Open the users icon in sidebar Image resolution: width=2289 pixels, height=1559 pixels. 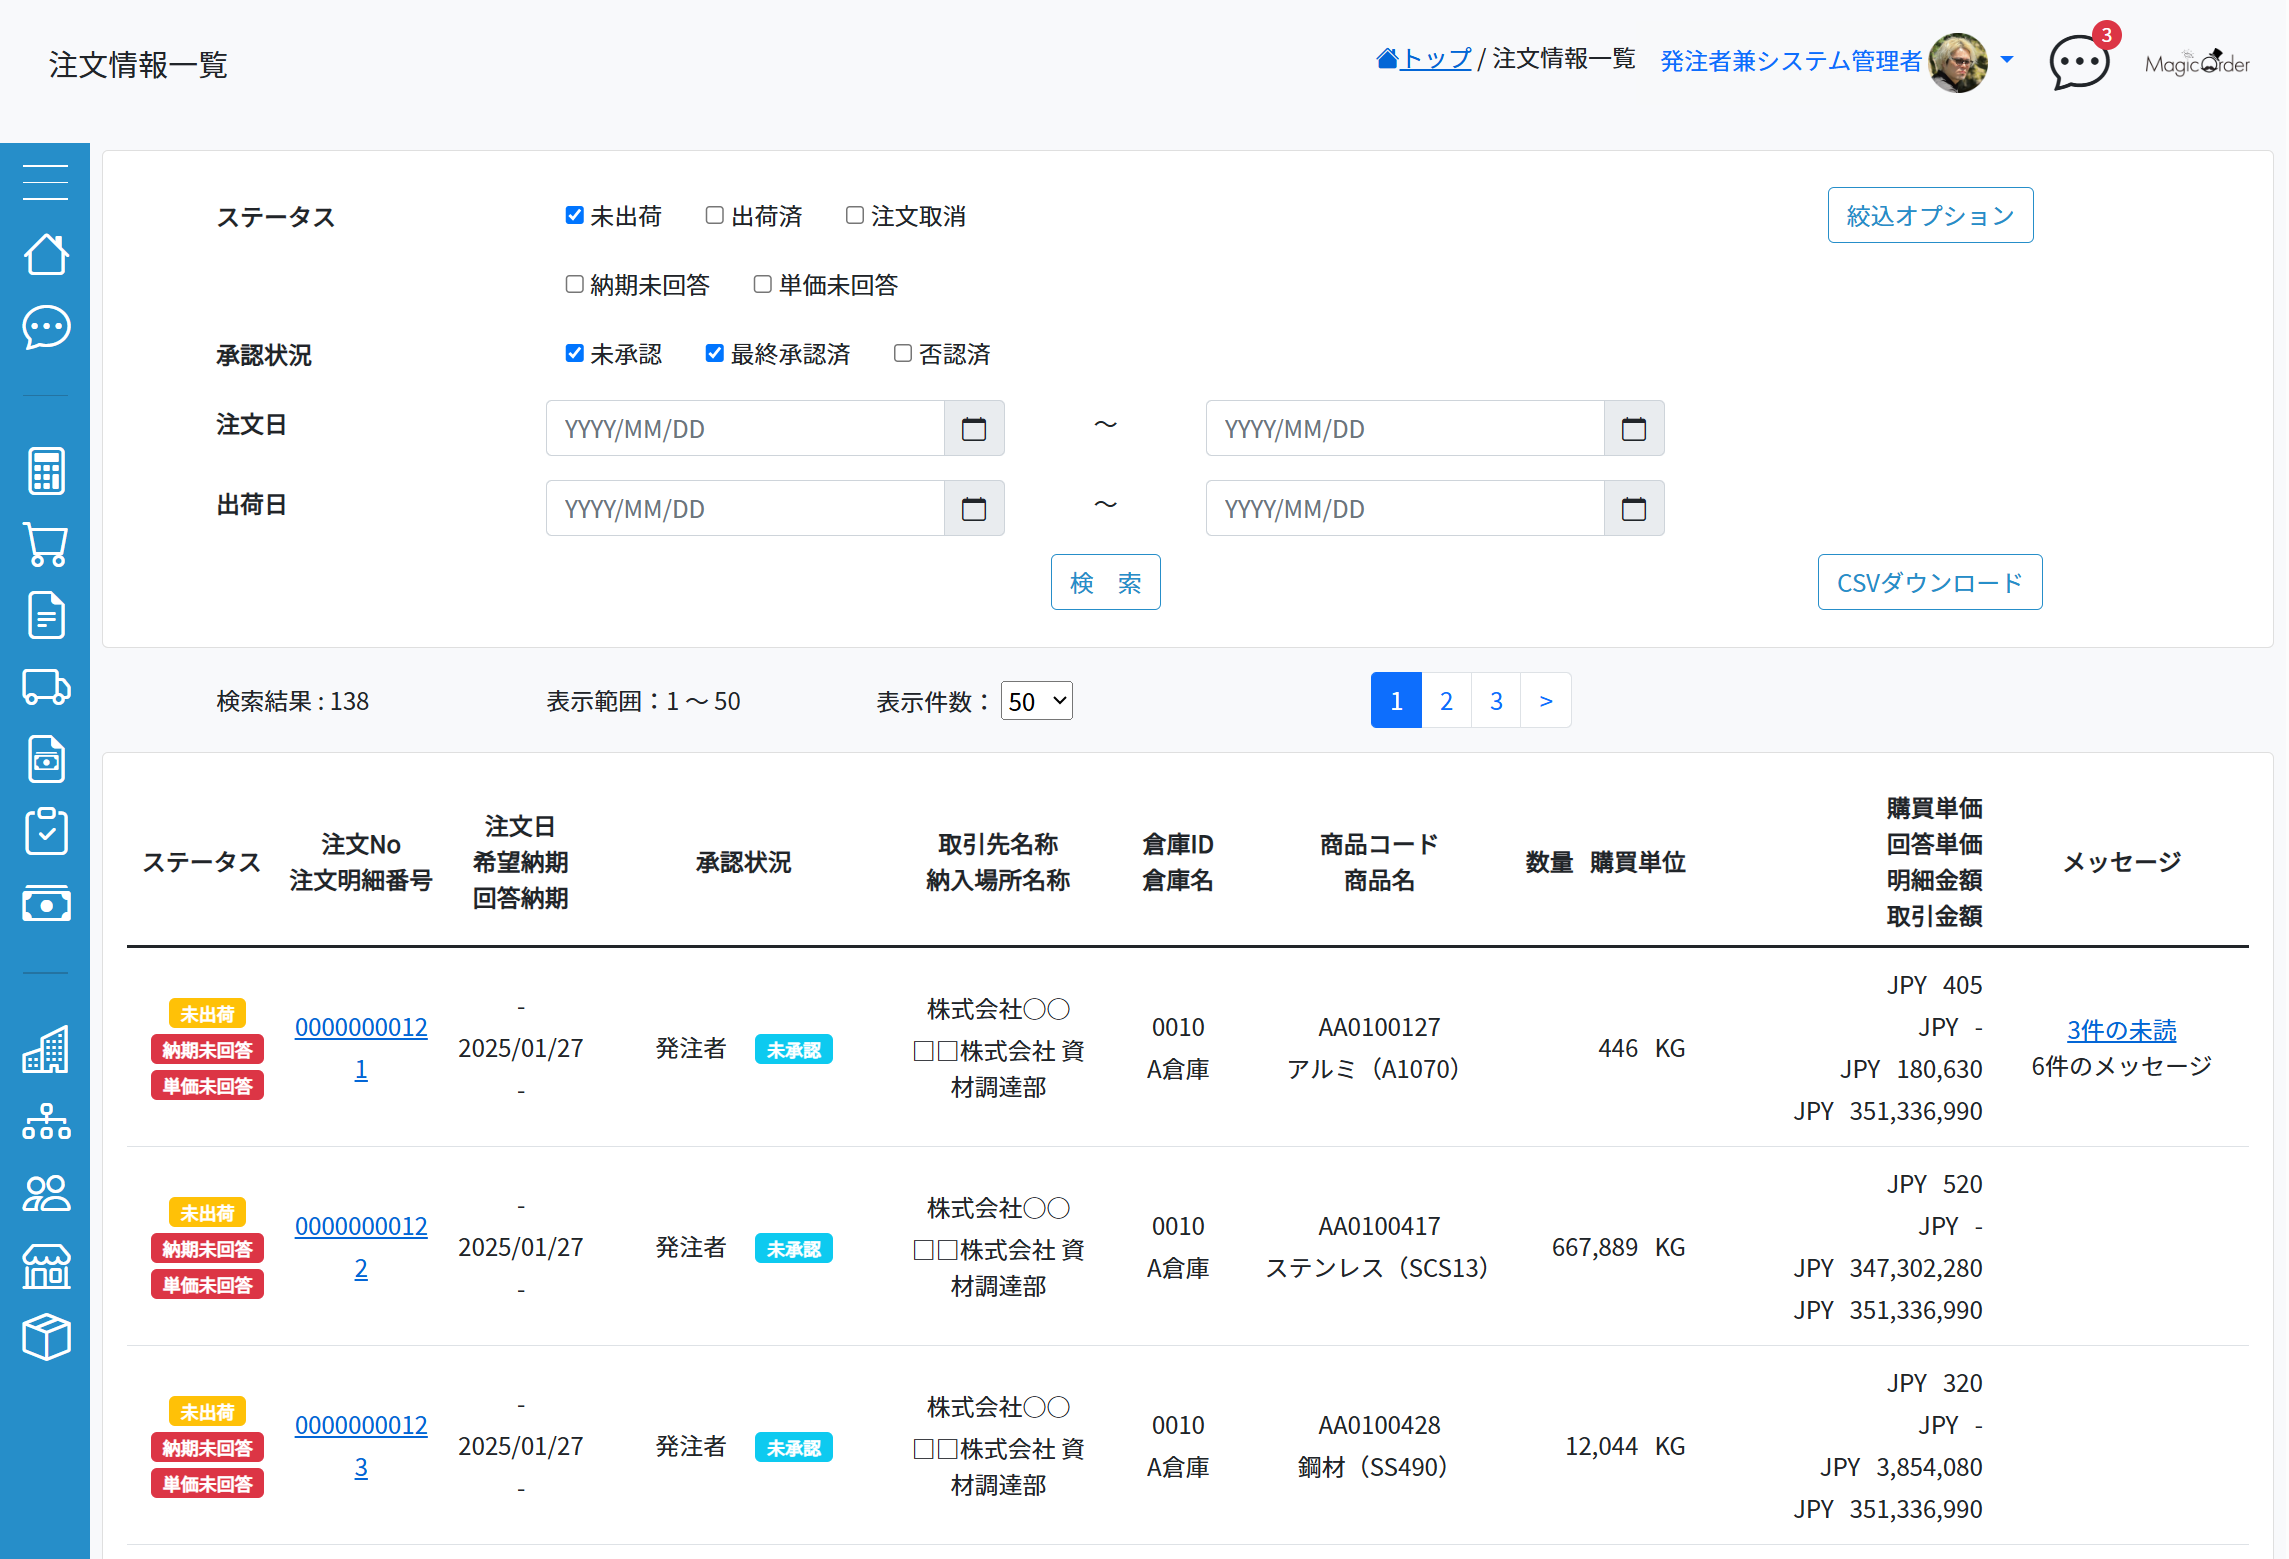click(x=46, y=1193)
